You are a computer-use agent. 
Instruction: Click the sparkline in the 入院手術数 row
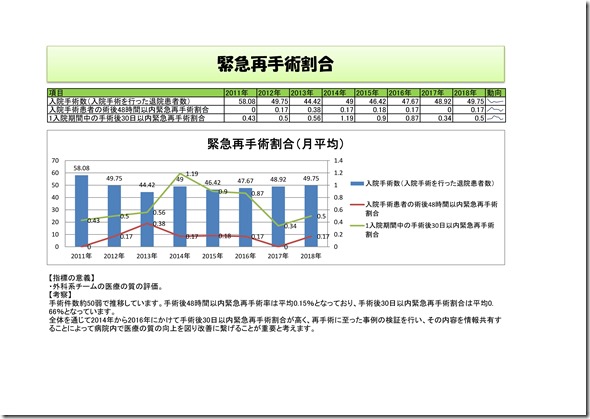495,102
